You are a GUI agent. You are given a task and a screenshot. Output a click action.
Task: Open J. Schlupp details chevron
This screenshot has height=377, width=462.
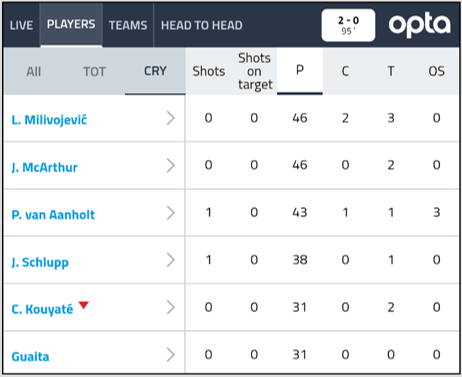click(171, 260)
